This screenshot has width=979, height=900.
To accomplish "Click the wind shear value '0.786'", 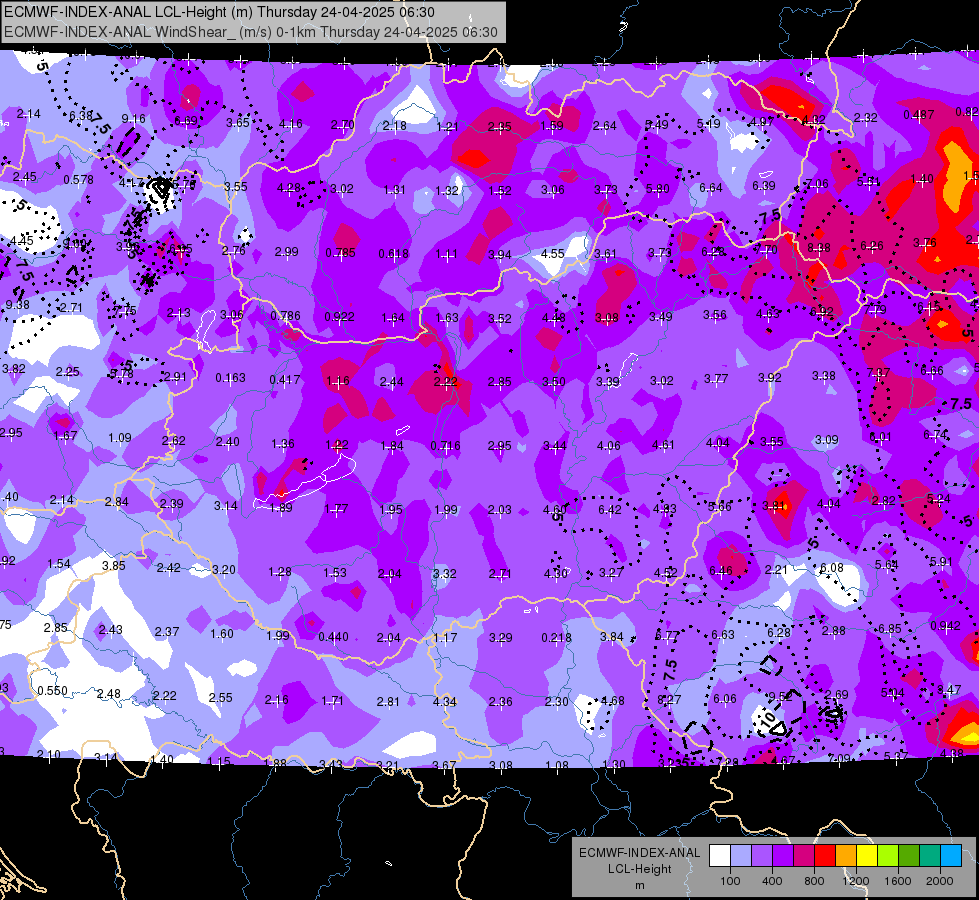I will pos(285,316).
